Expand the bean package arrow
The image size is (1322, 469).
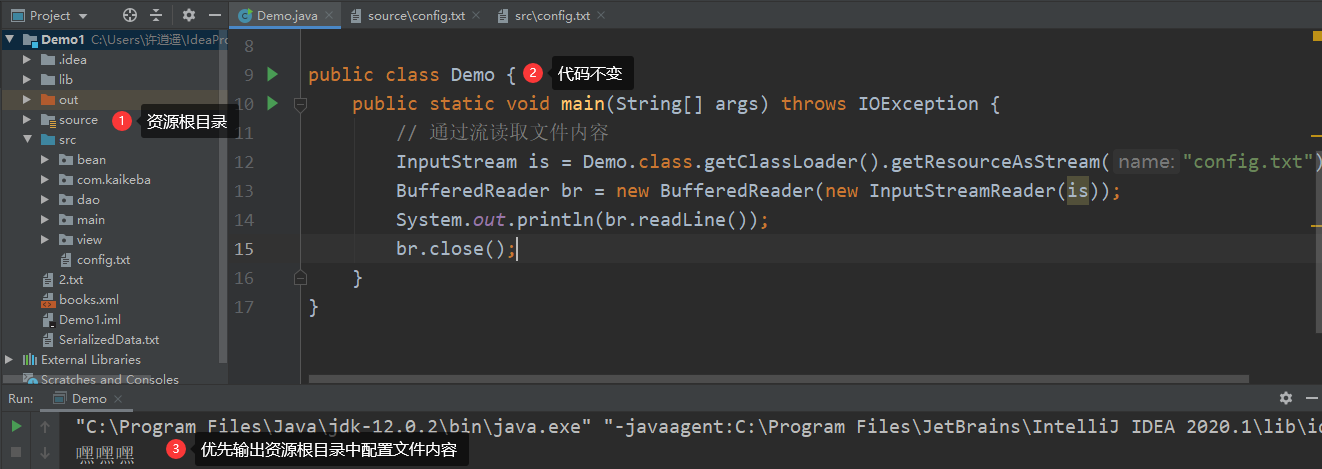(x=45, y=160)
